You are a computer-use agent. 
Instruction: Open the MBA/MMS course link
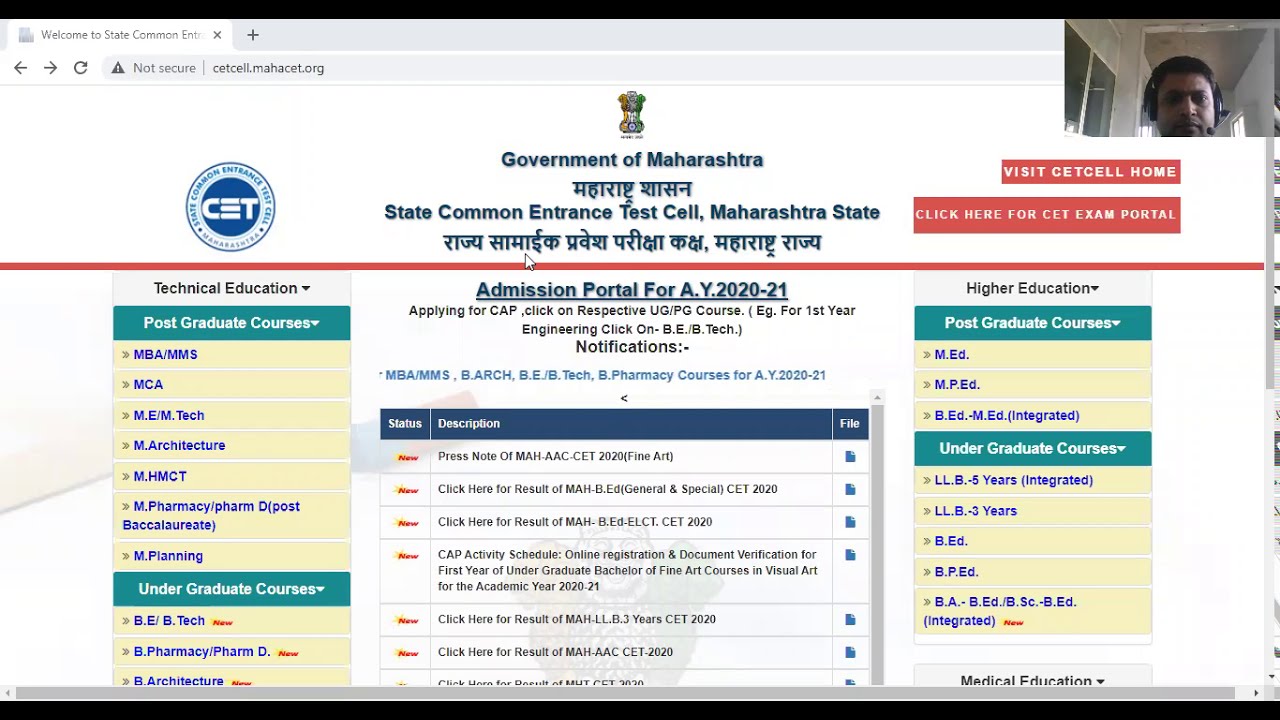pos(166,355)
